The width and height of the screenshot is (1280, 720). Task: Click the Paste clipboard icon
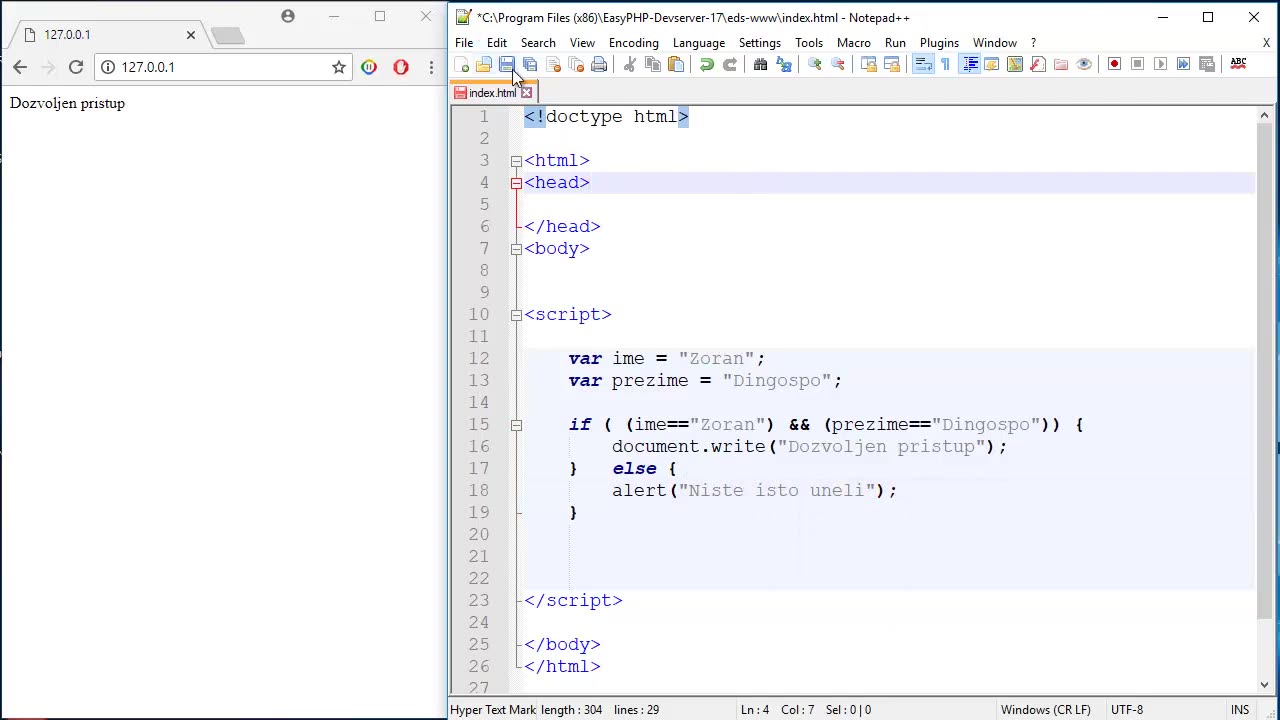(x=676, y=64)
